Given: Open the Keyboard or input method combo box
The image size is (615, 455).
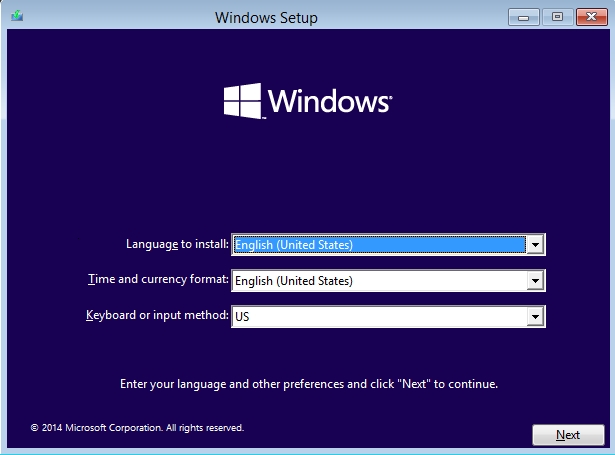Looking at the screenshot, I should point(388,317).
